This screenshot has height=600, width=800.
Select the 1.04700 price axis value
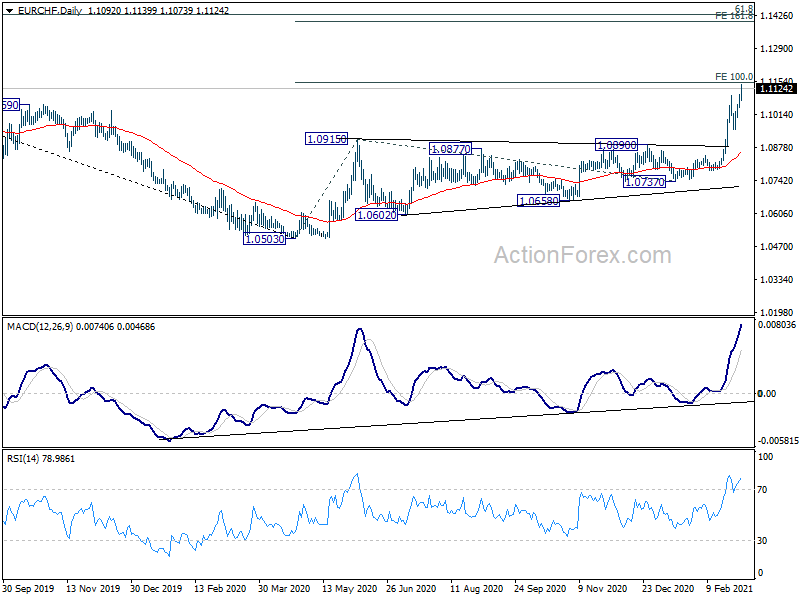click(777, 246)
